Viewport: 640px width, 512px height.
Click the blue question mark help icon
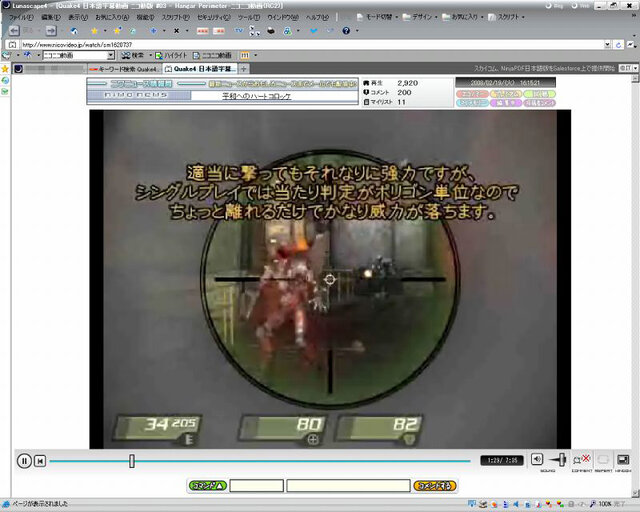tap(346, 31)
